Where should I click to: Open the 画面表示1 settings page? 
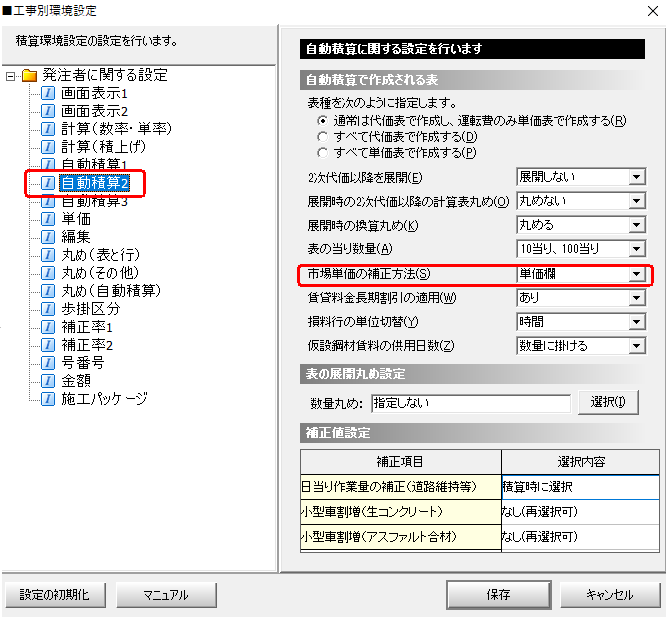tap(94, 93)
